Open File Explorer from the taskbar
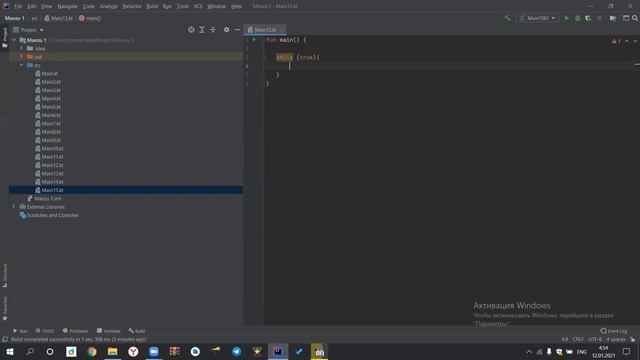This screenshot has width=640, height=360. pos(113,351)
